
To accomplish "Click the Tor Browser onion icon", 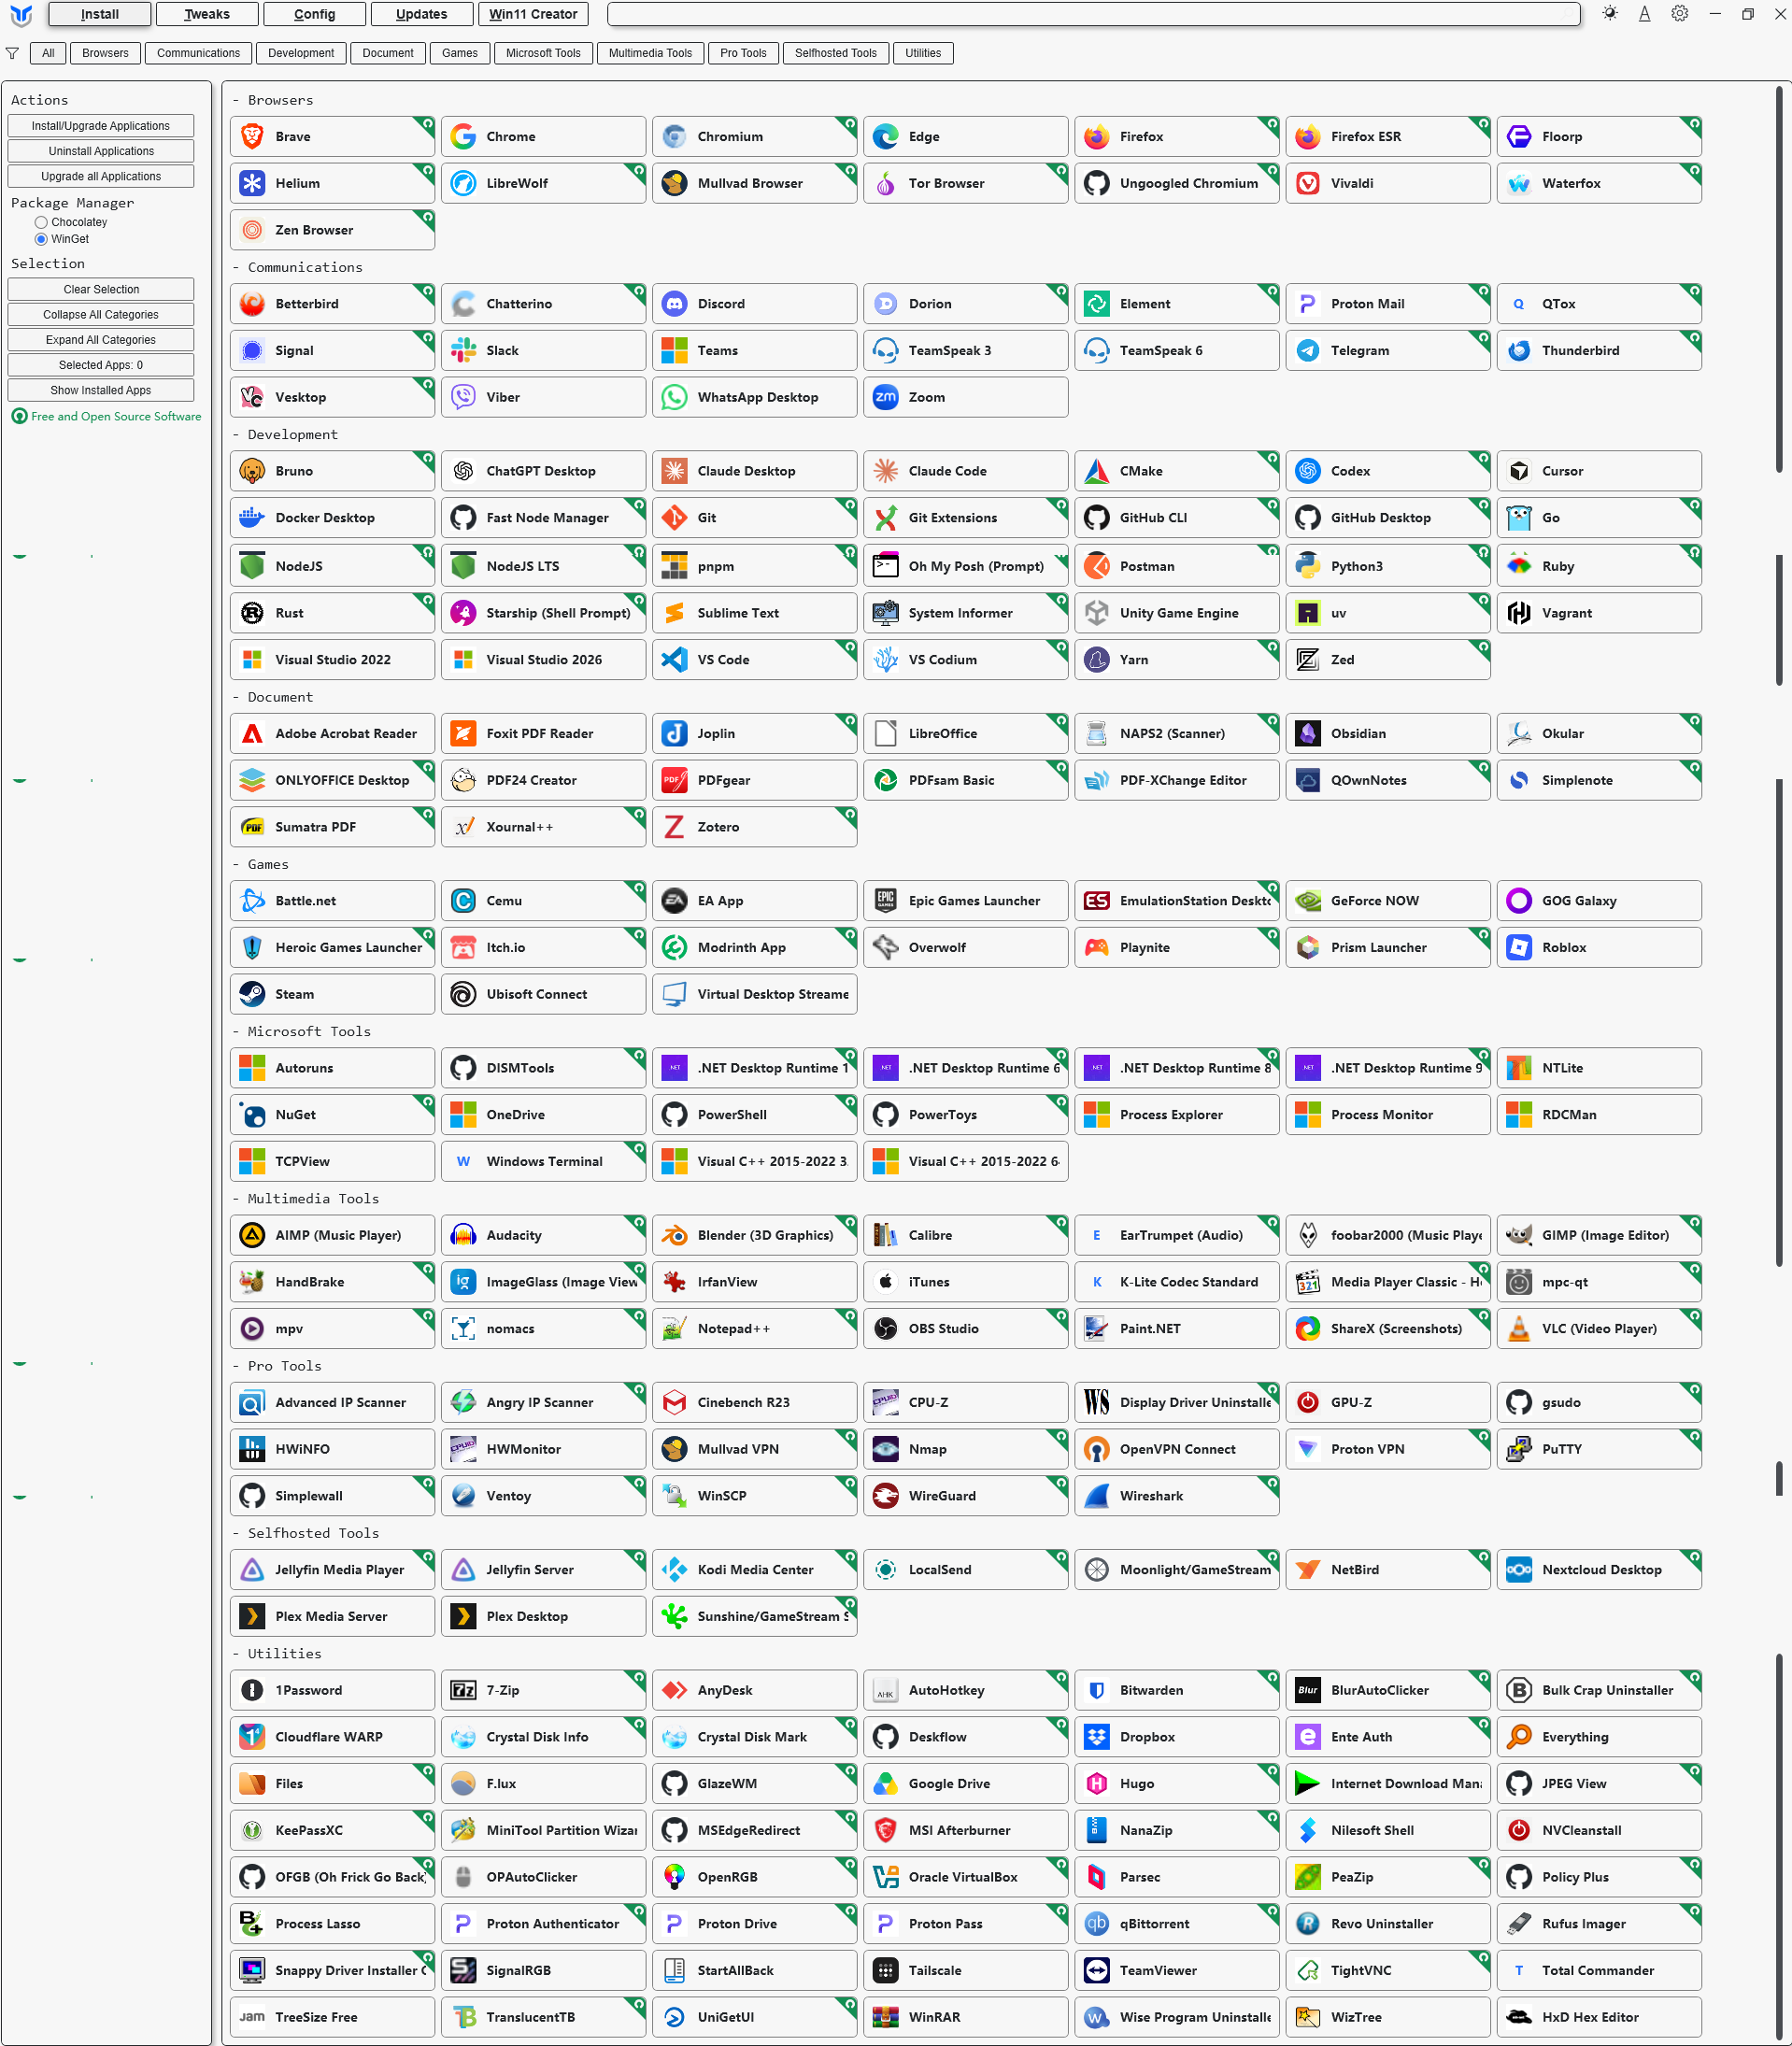I will click(885, 184).
